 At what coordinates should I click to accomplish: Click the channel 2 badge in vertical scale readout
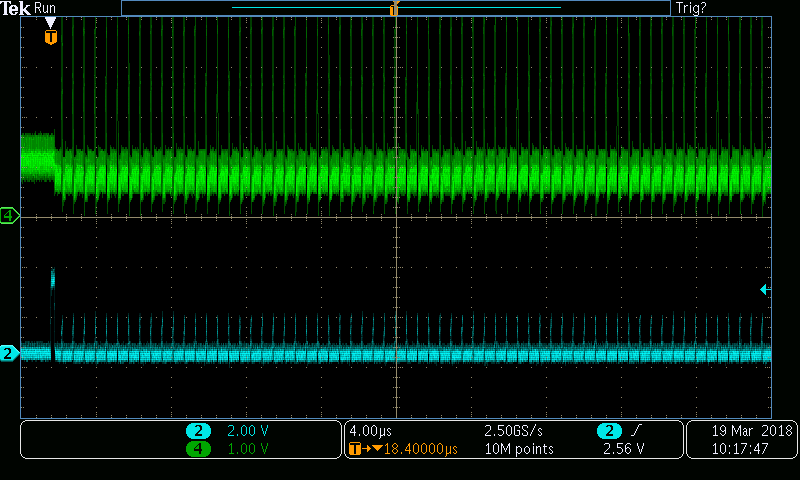[198, 431]
